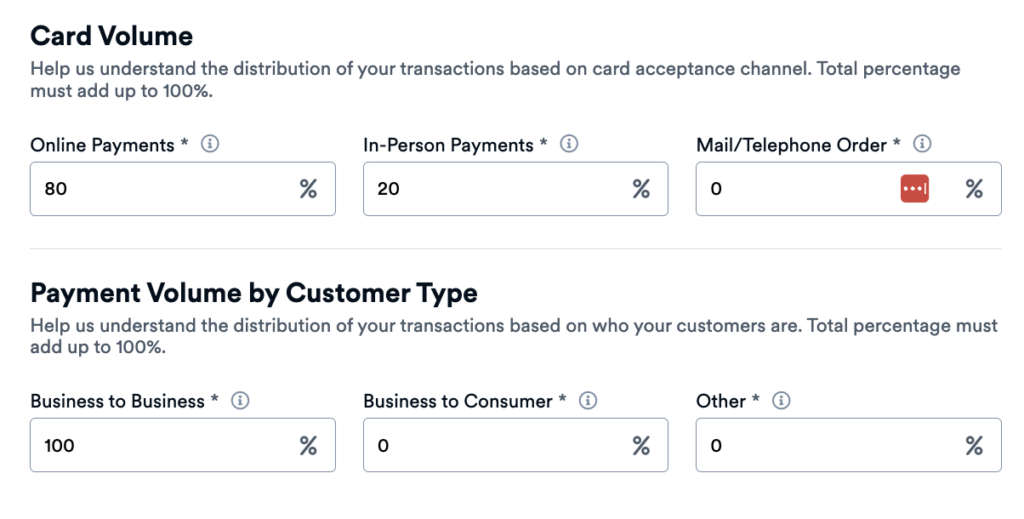Click the info icon beside Online Payments
1024x519 pixels.
210,144
